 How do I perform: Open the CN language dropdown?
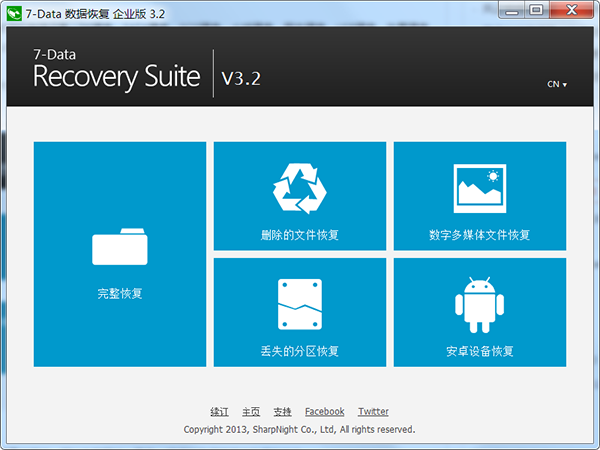[x=557, y=84]
